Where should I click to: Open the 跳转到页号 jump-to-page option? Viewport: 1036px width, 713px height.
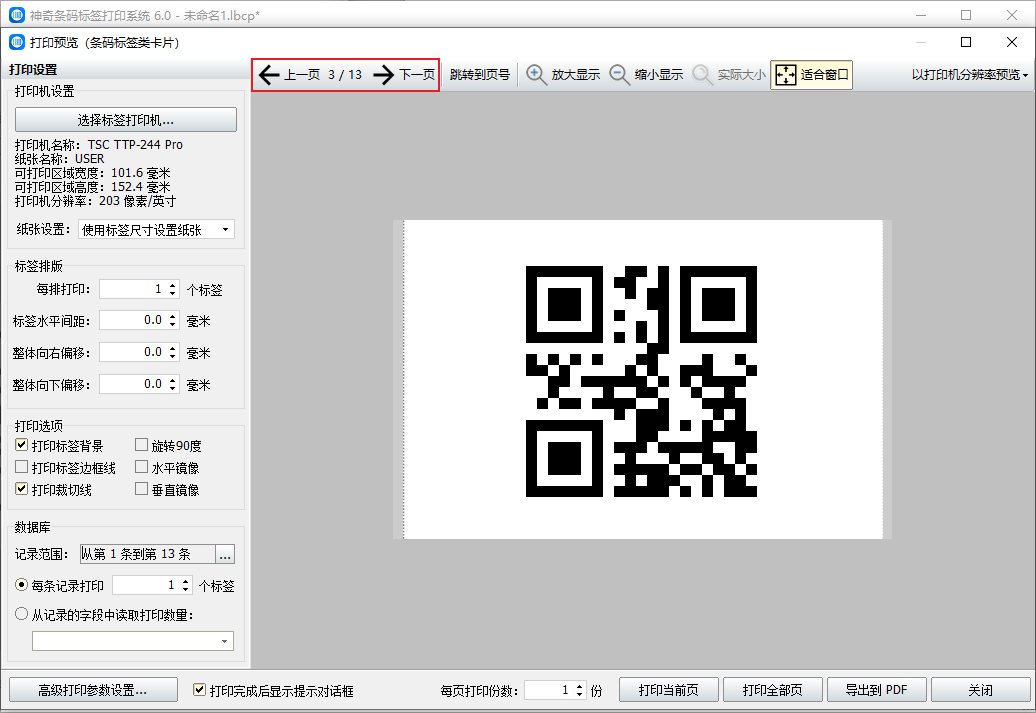[480, 75]
